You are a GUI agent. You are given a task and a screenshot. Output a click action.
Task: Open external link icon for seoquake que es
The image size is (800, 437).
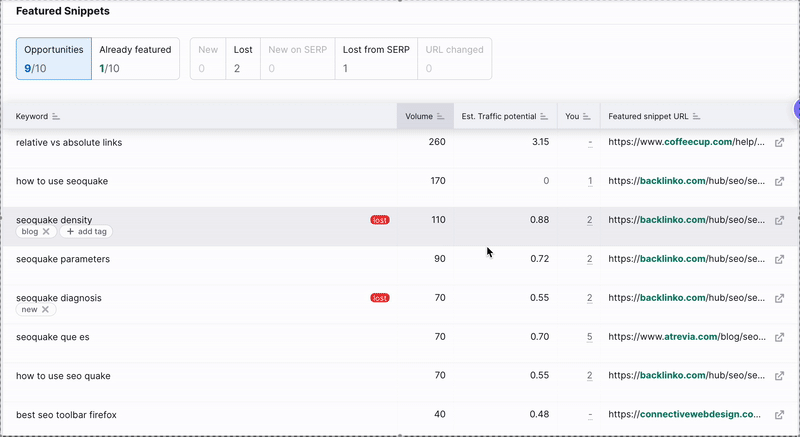coord(780,337)
